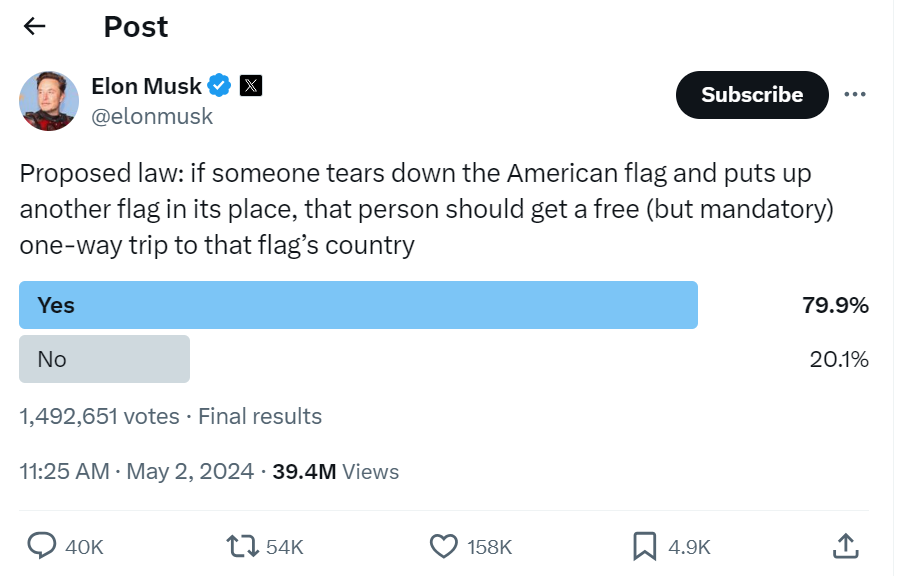Click the 11:25 AM May 2 timestamp
Screen dimensions: 909x576
[136, 472]
